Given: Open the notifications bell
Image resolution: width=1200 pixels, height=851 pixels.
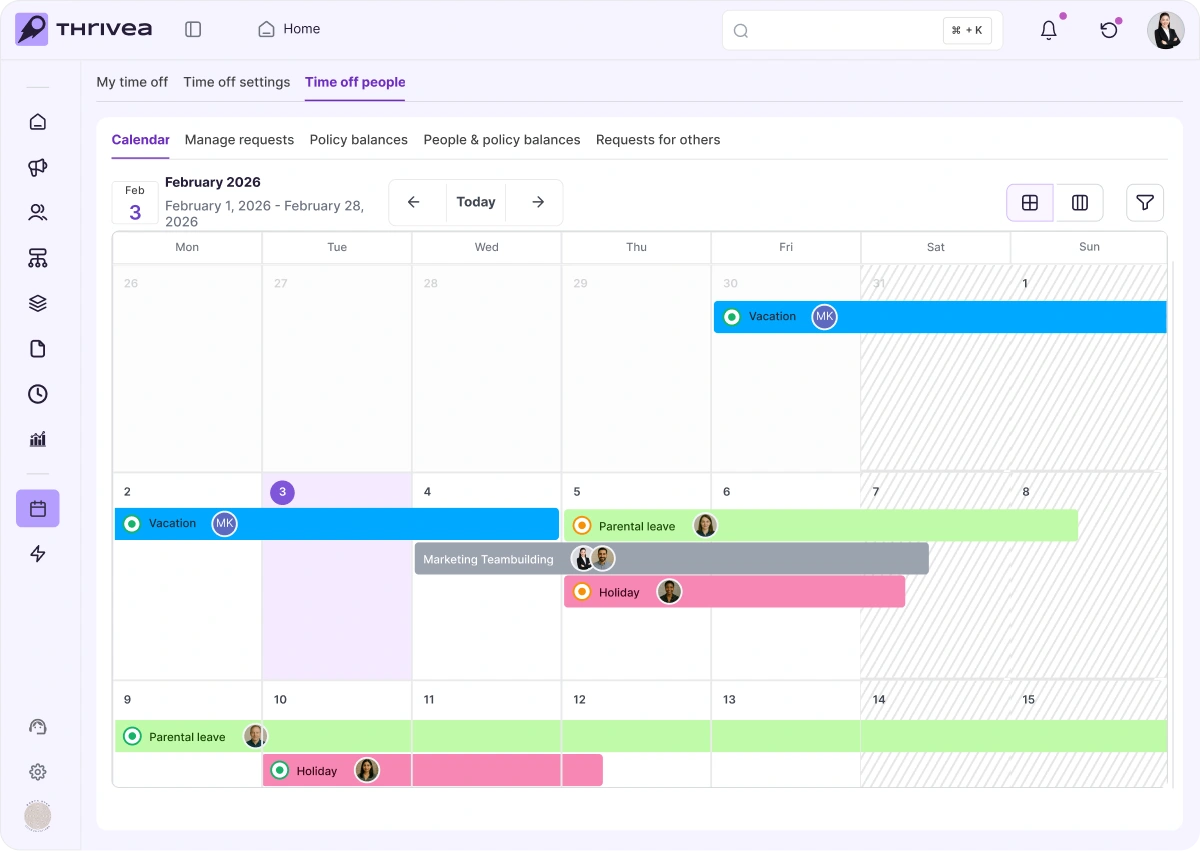Looking at the screenshot, I should [1049, 30].
